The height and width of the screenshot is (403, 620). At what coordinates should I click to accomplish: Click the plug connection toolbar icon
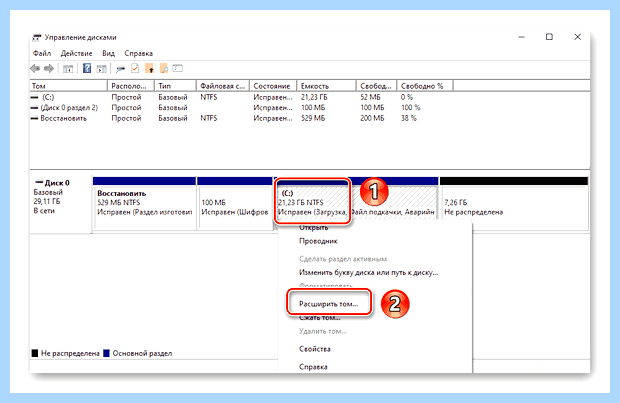point(120,69)
